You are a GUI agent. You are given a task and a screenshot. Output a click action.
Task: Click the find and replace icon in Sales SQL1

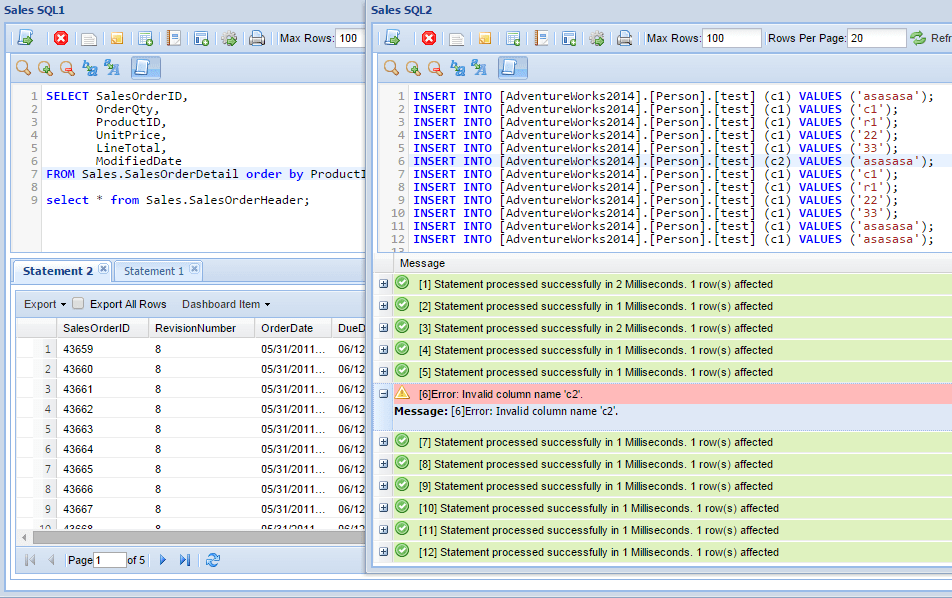[89, 68]
